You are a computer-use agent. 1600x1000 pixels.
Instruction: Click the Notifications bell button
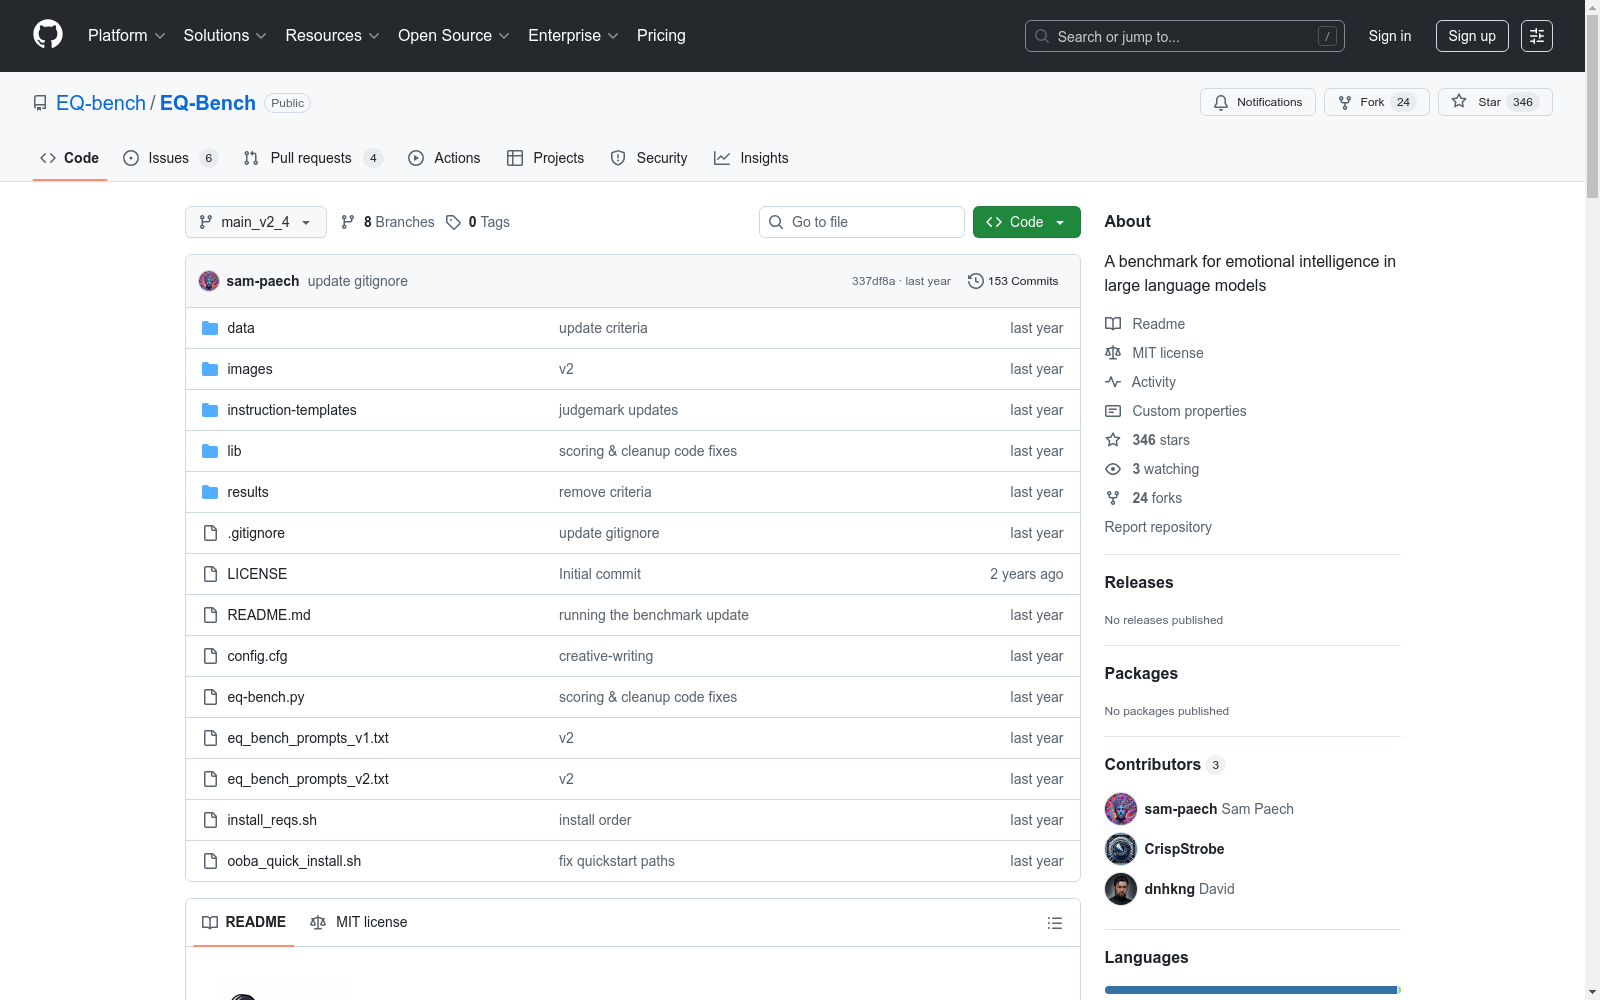[1258, 102]
